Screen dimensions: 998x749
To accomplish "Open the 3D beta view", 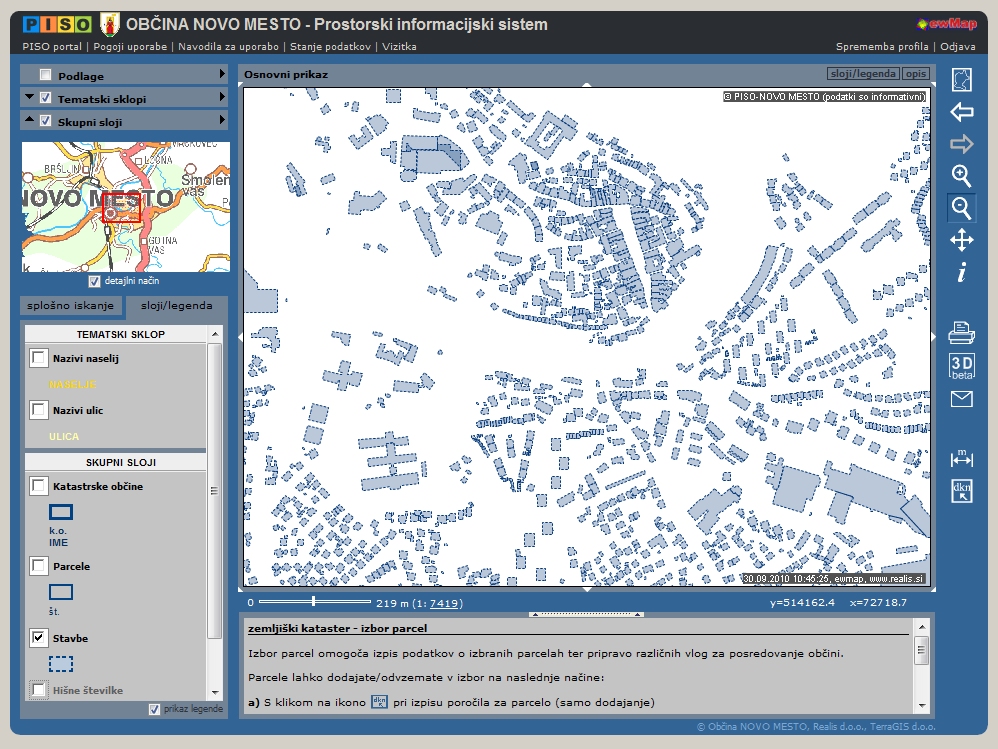I will [961, 366].
